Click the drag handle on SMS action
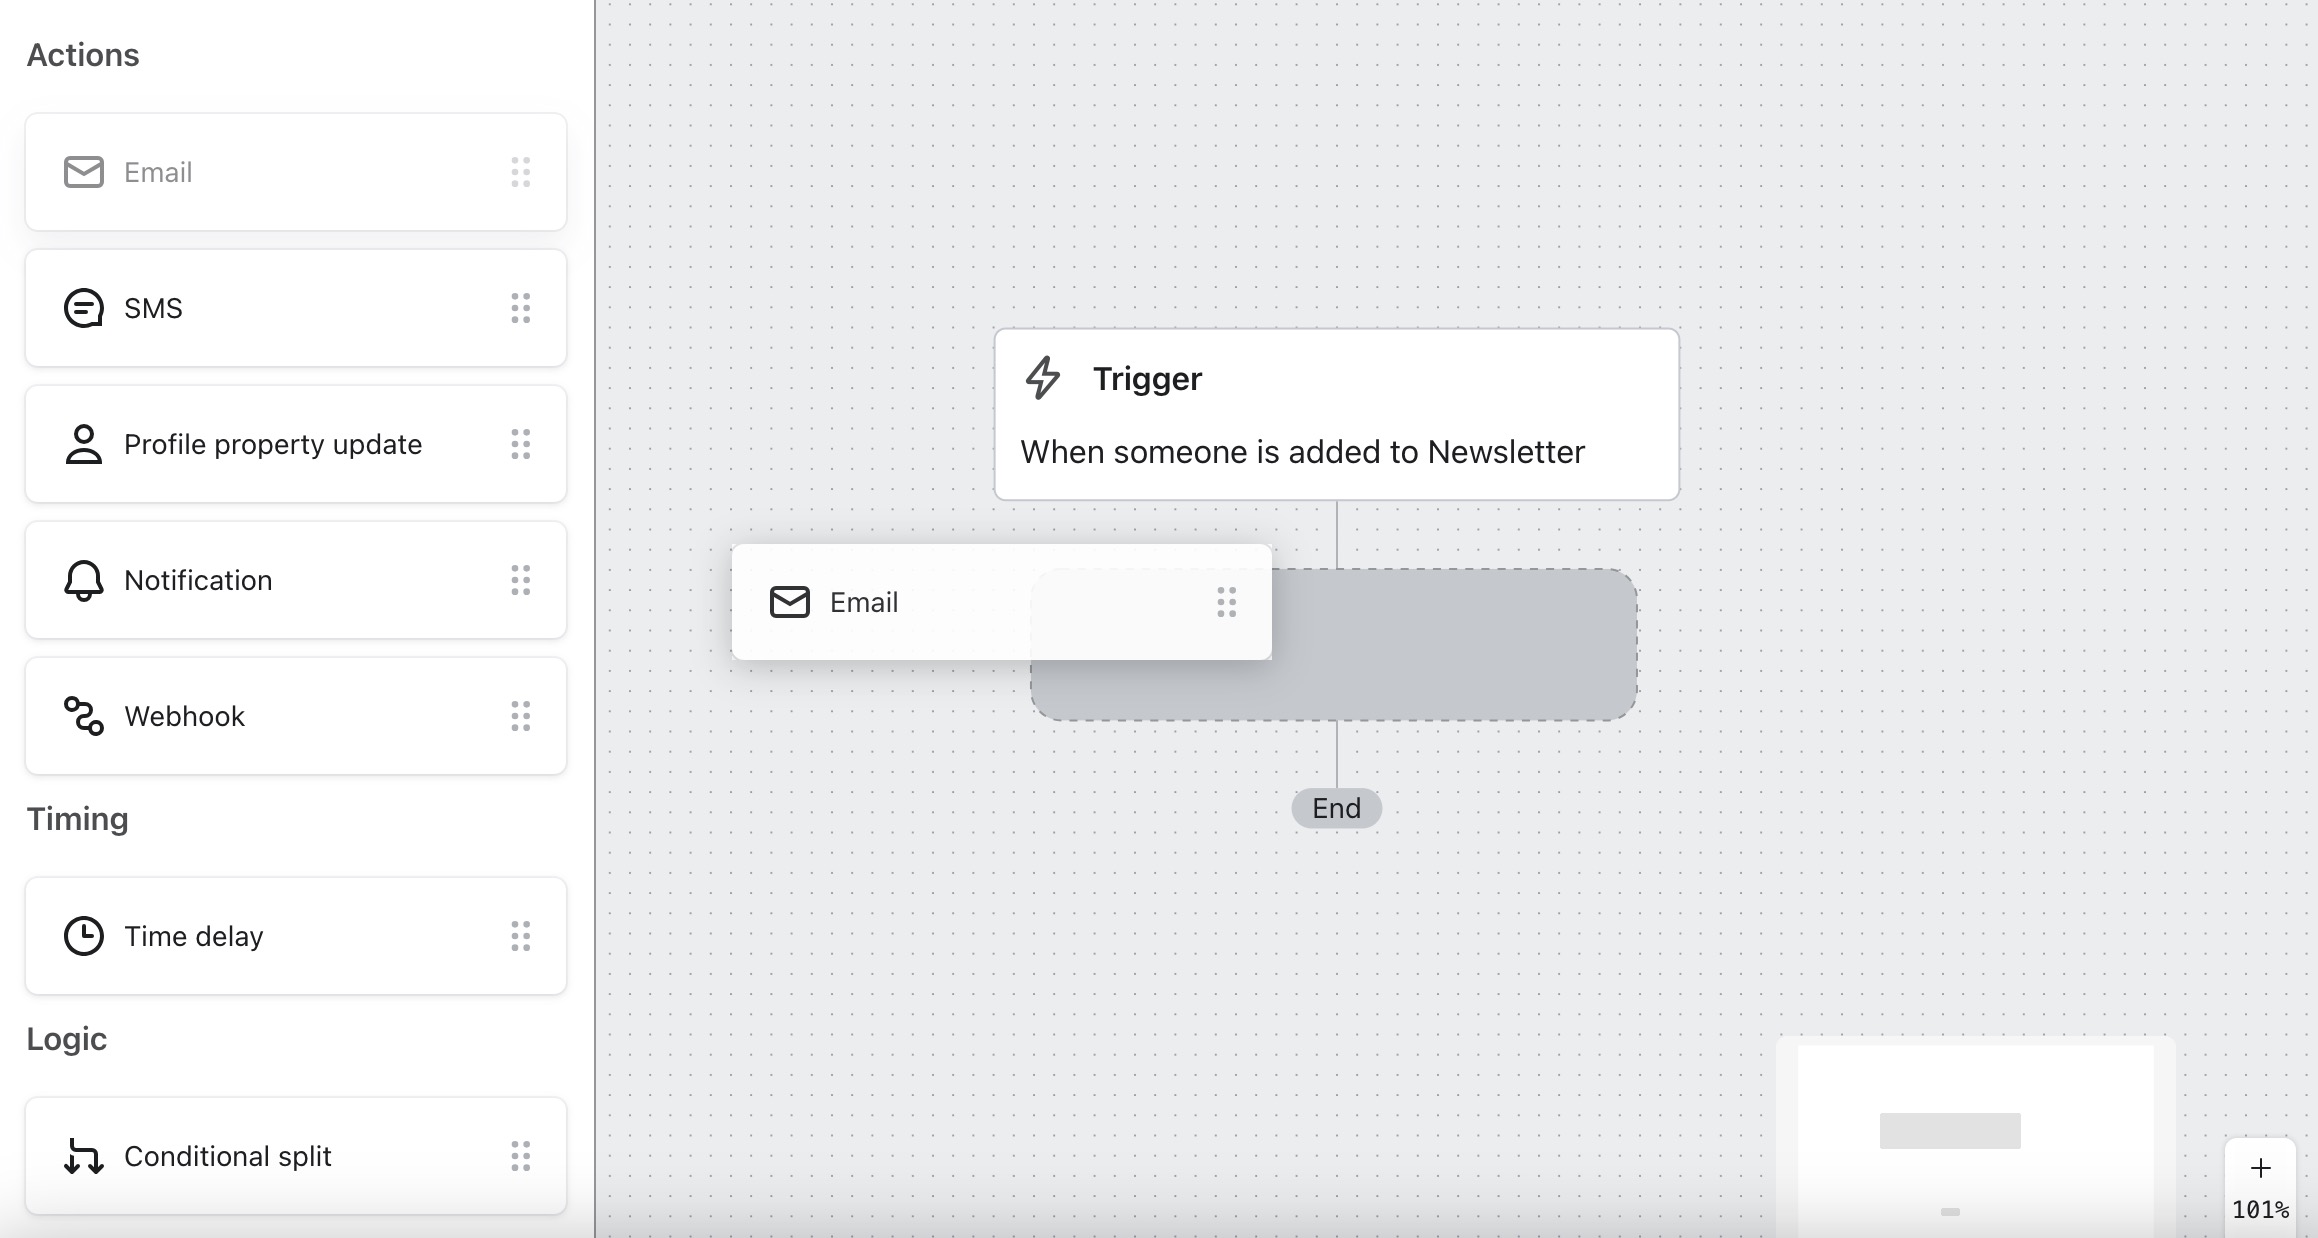 tap(521, 308)
